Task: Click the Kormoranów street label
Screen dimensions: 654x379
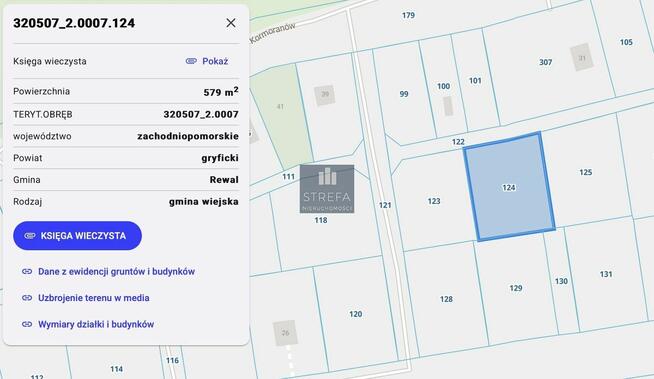Action: (272, 33)
